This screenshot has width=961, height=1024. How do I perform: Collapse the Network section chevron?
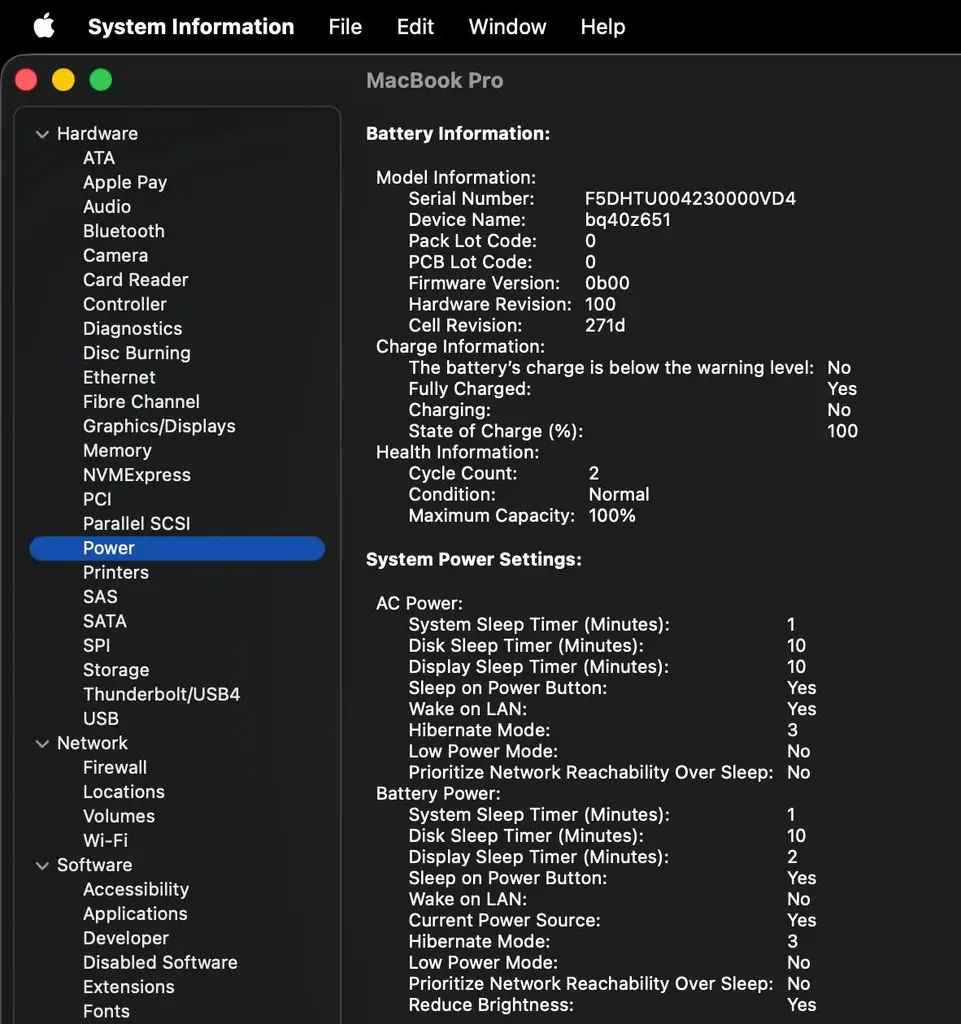point(42,744)
